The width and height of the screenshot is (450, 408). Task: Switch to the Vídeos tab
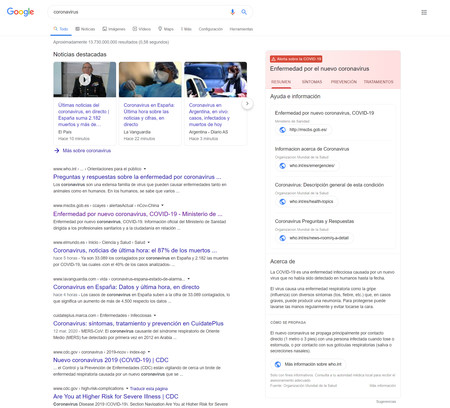tap(141, 29)
